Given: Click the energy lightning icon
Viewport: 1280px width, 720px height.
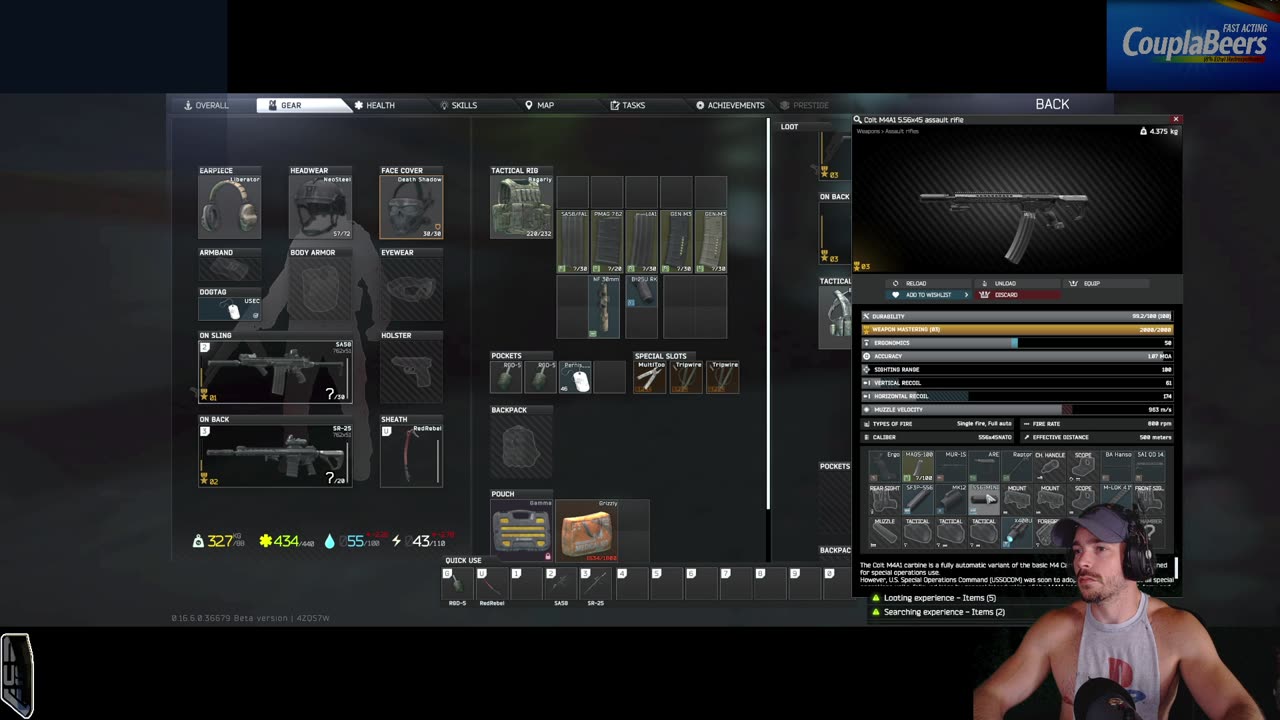Looking at the screenshot, I should coord(396,541).
